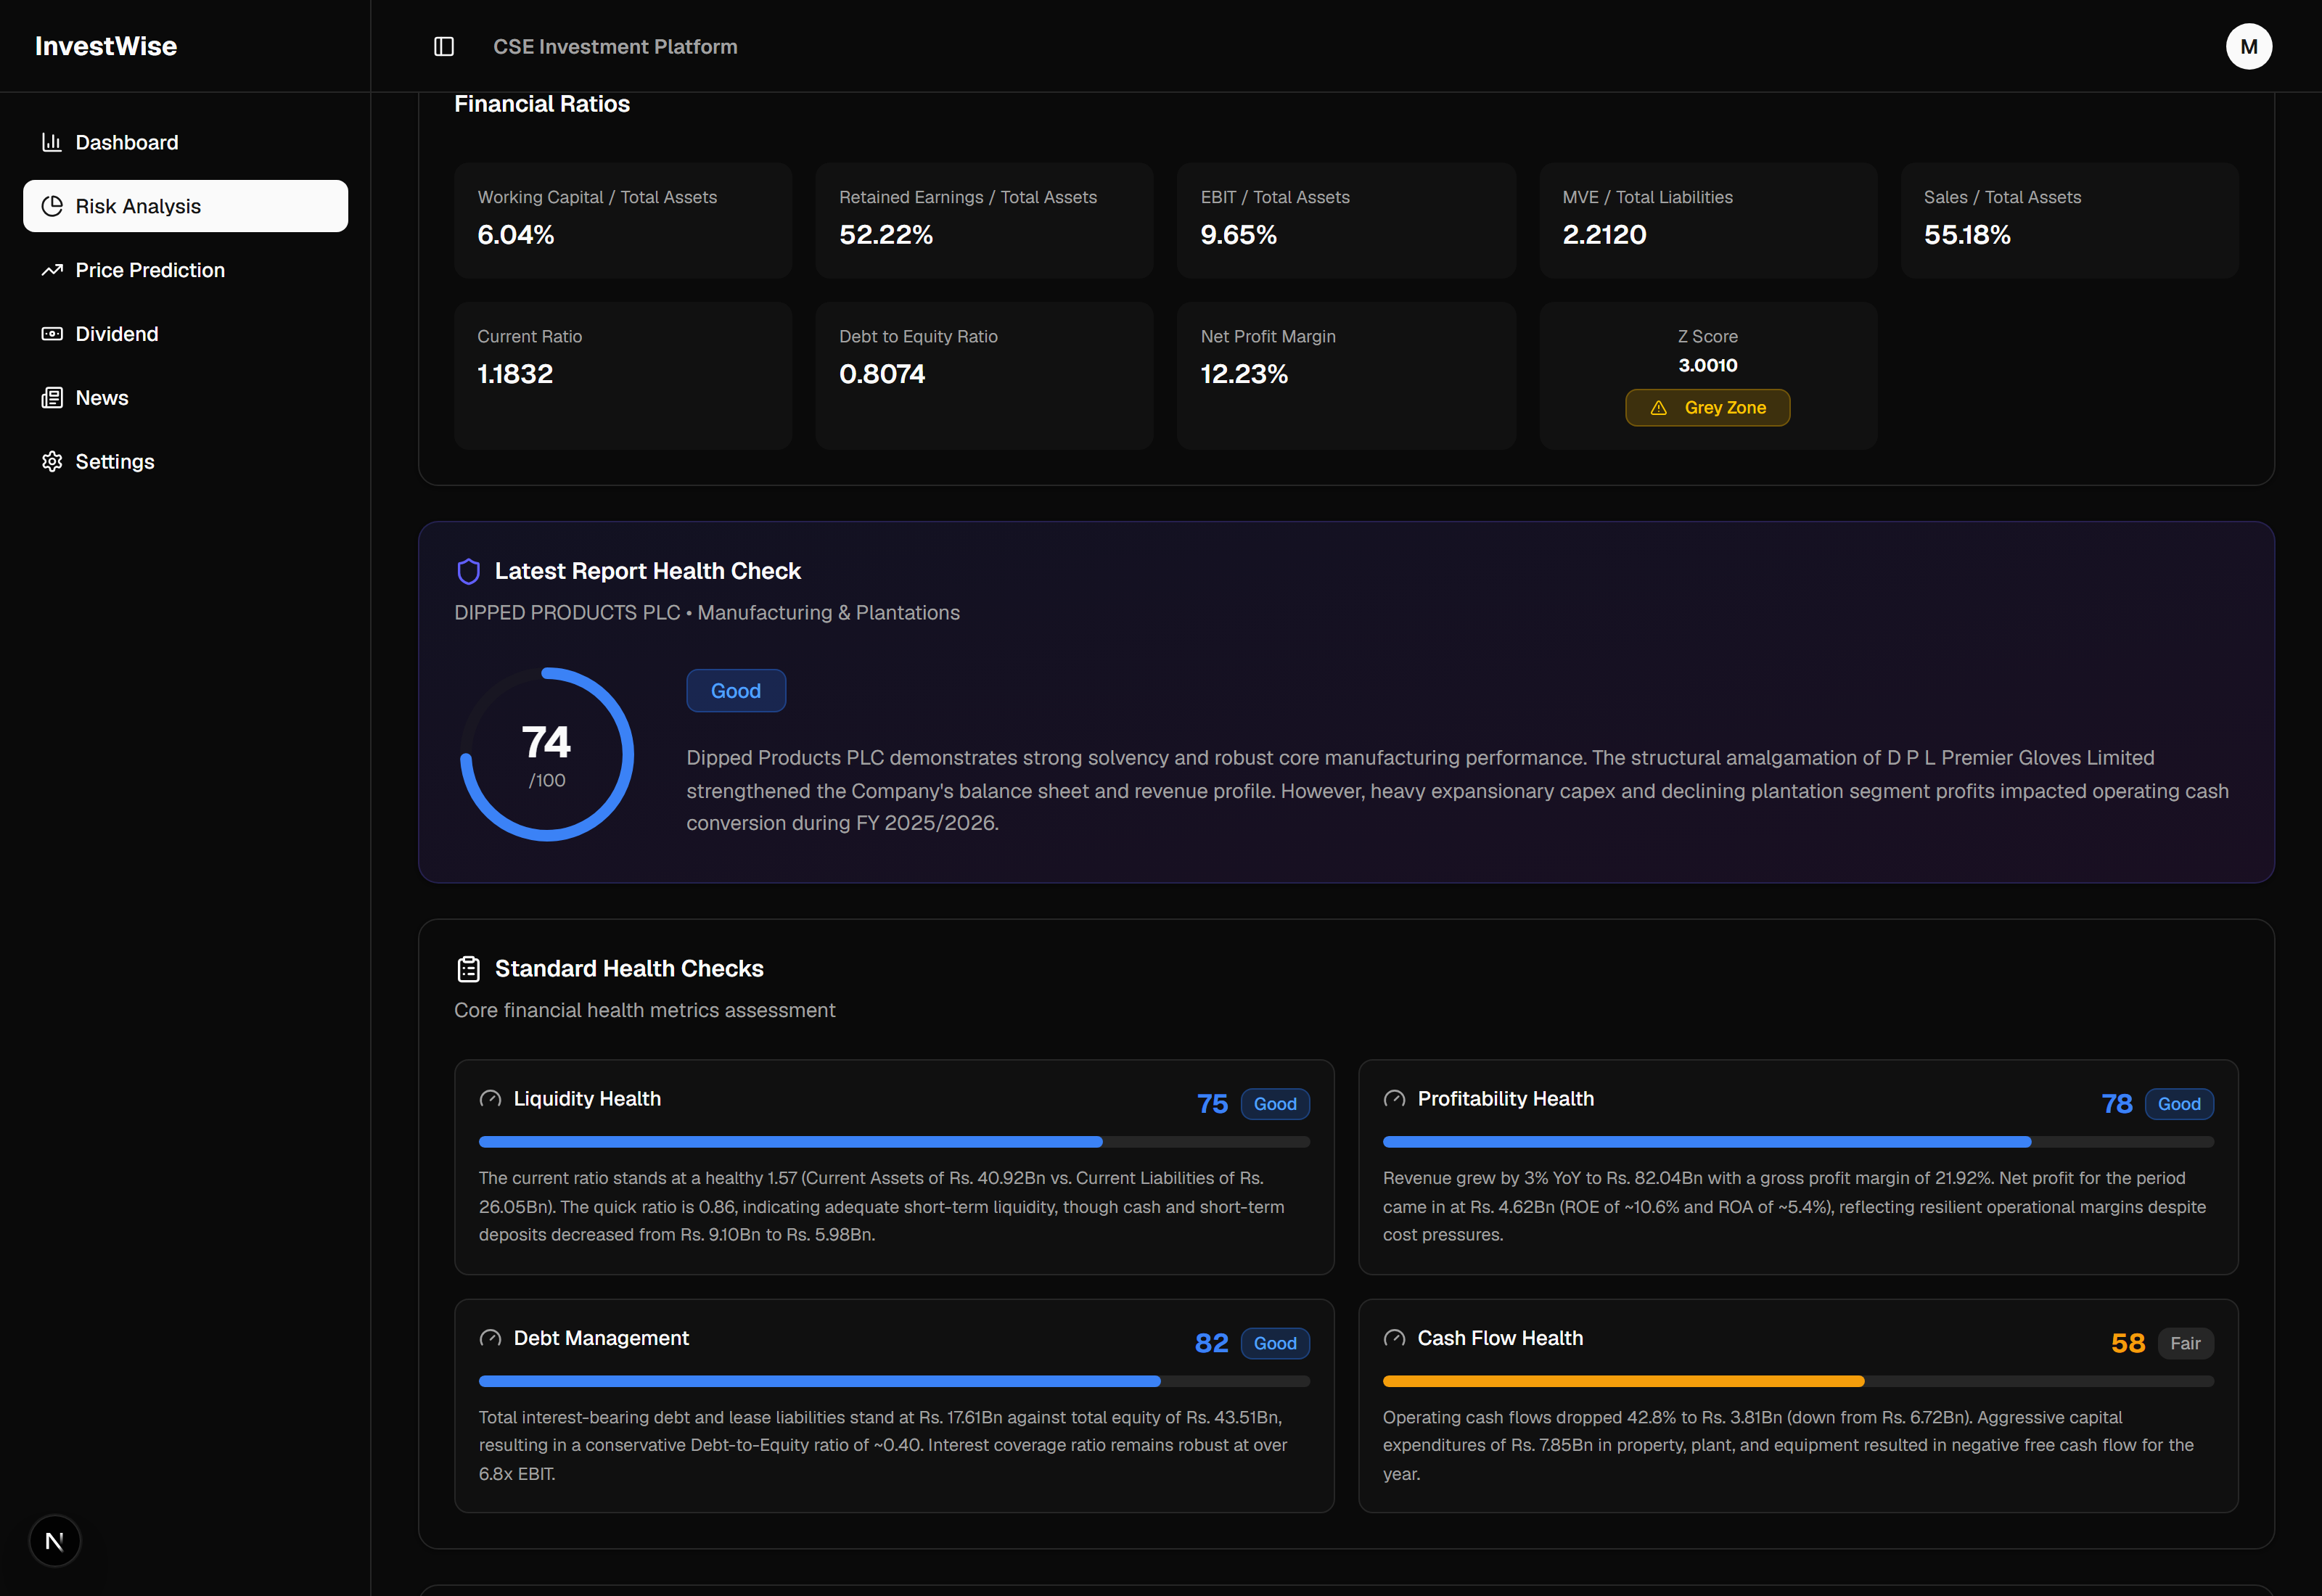Click the Fair badge on Cash Flow Health
This screenshot has height=1596, width=2322.
pyautogui.click(x=2185, y=1344)
